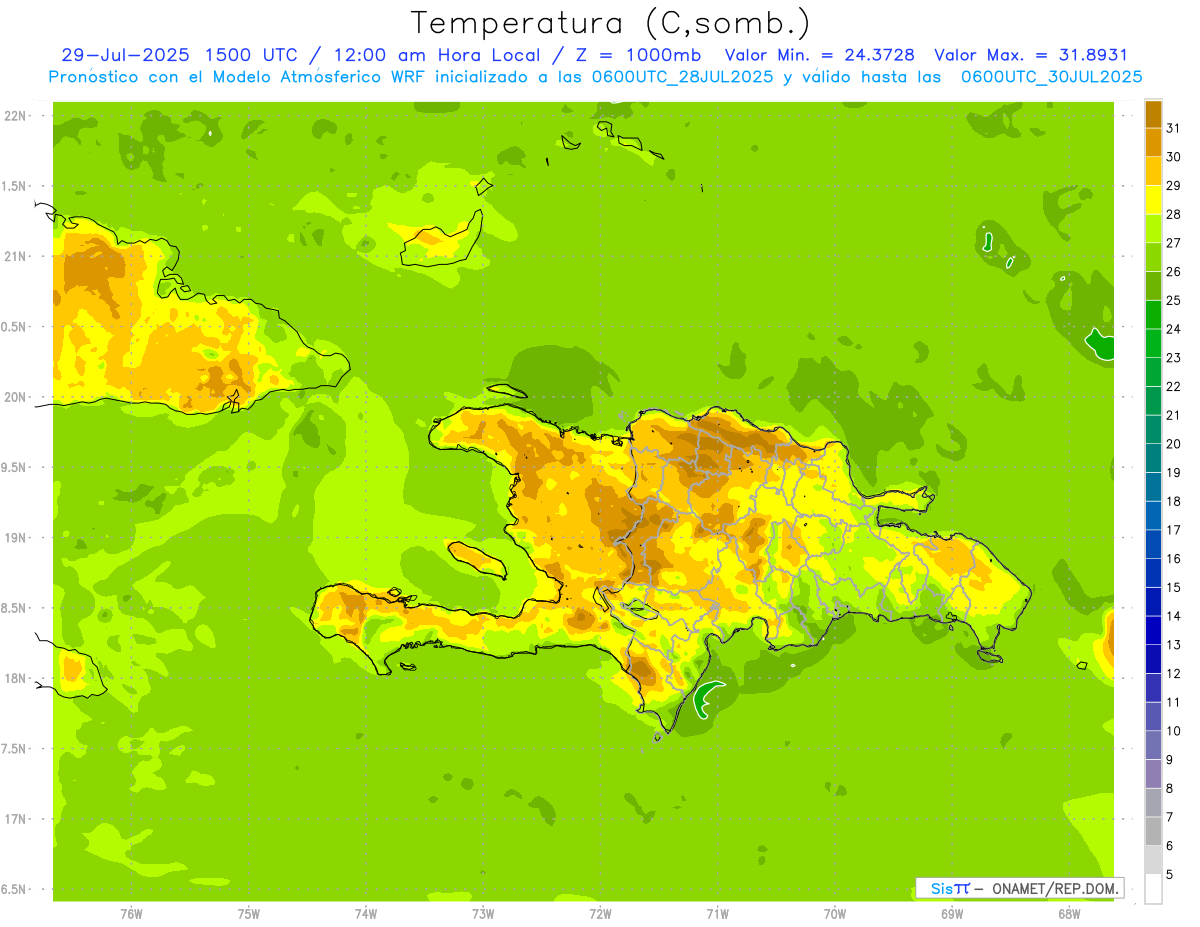Click the 73W longitude axis label
This screenshot has width=1200, height=927.
click(483, 914)
